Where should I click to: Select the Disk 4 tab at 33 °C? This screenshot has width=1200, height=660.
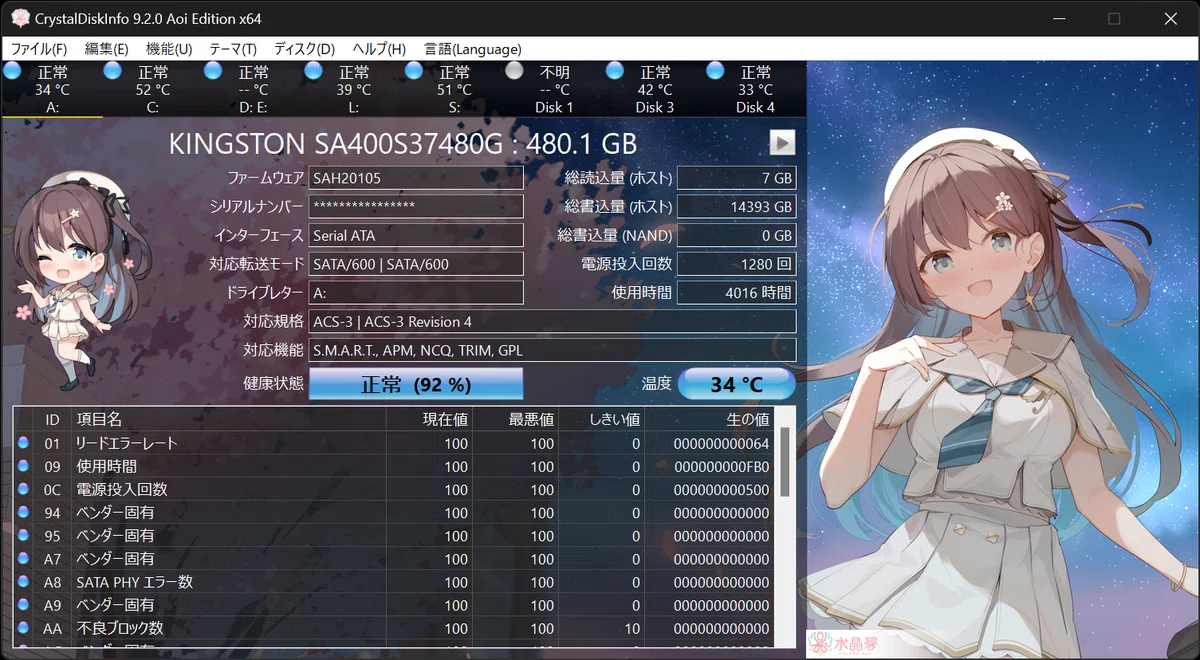click(755, 89)
